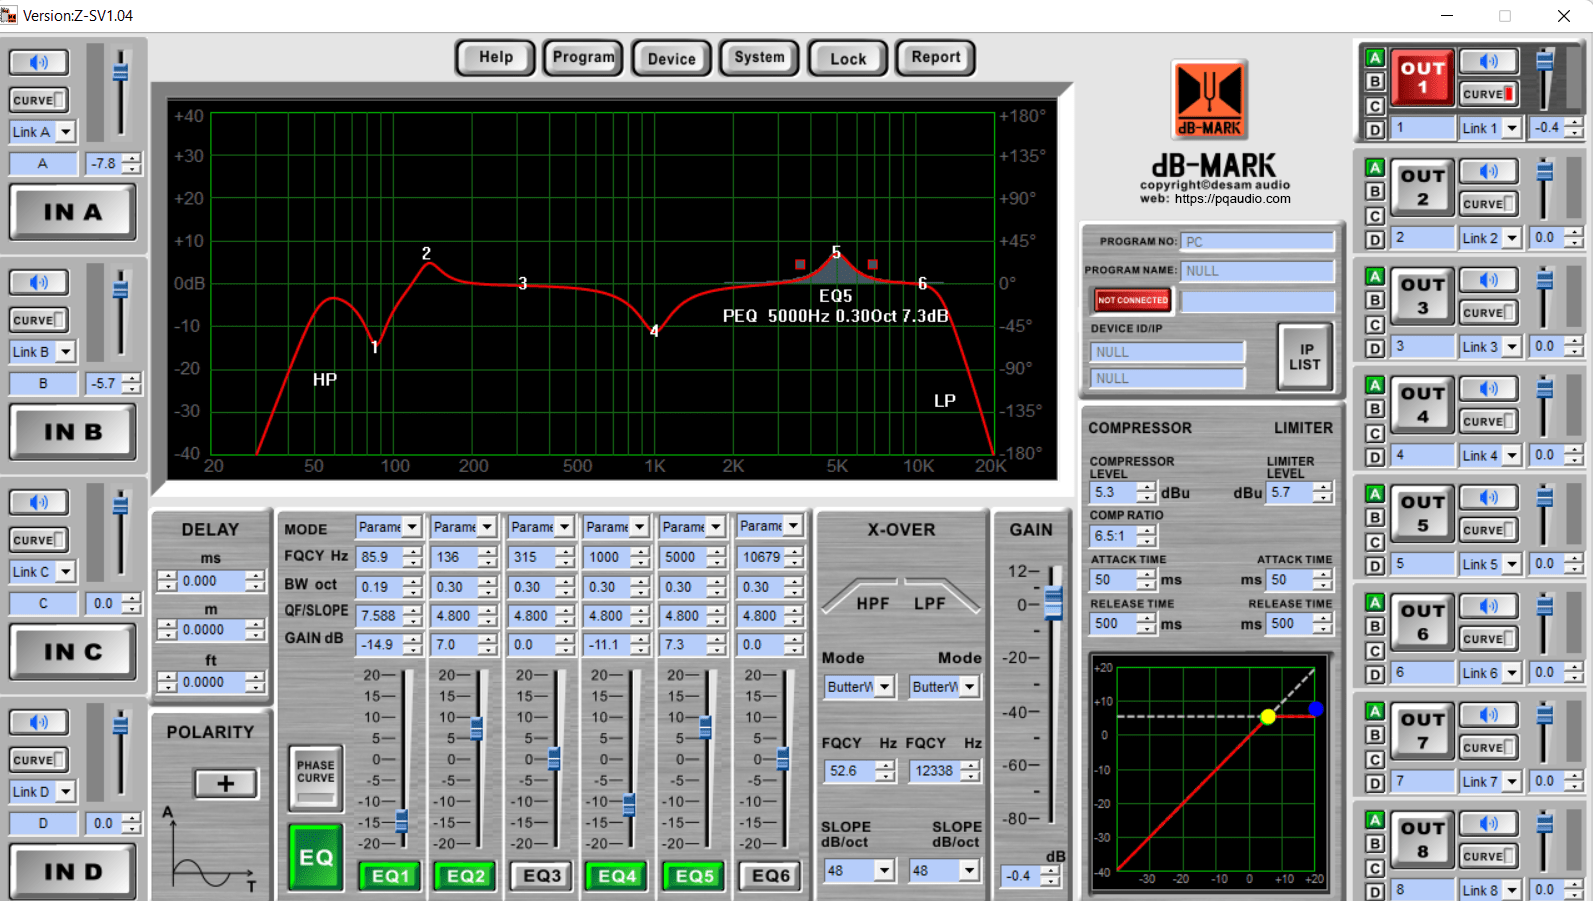Click the OUT 1 speaker mute icon
The image size is (1593, 901).
pyautogui.click(x=1488, y=62)
